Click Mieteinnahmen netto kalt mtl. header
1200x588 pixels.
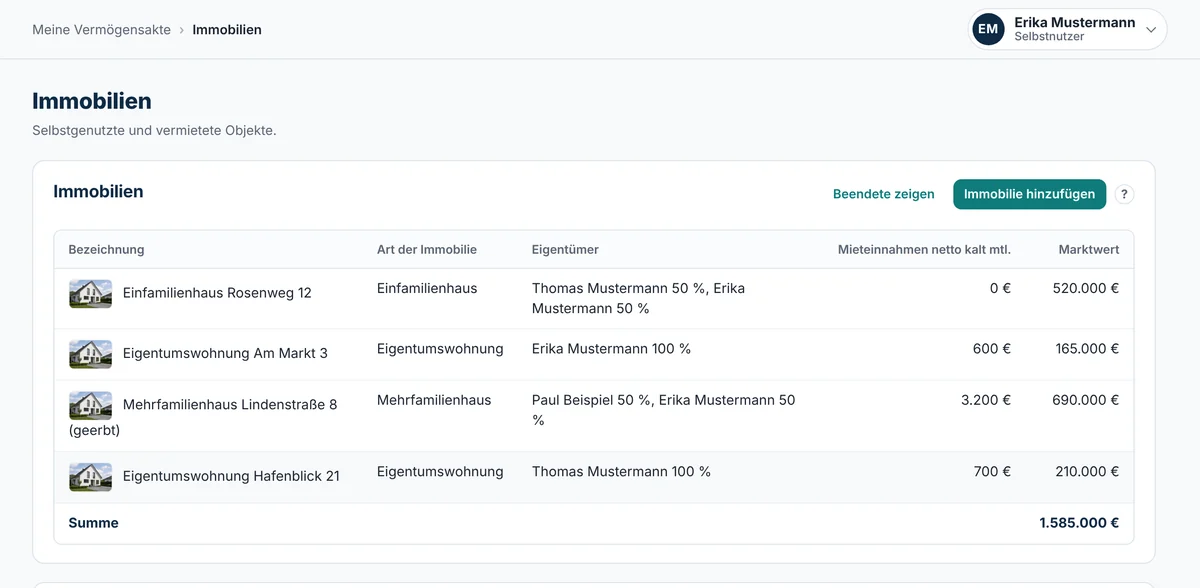click(924, 249)
